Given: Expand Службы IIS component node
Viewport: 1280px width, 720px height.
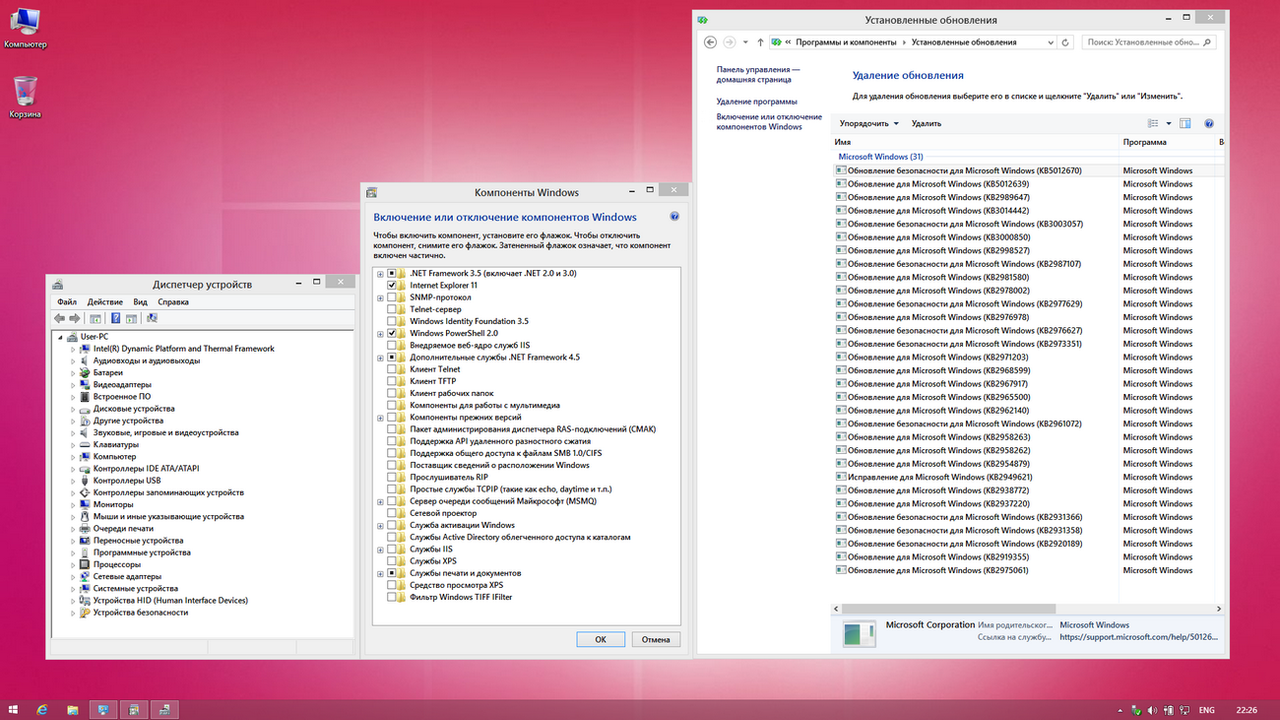Looking at the screenshot, I should 380,549.
